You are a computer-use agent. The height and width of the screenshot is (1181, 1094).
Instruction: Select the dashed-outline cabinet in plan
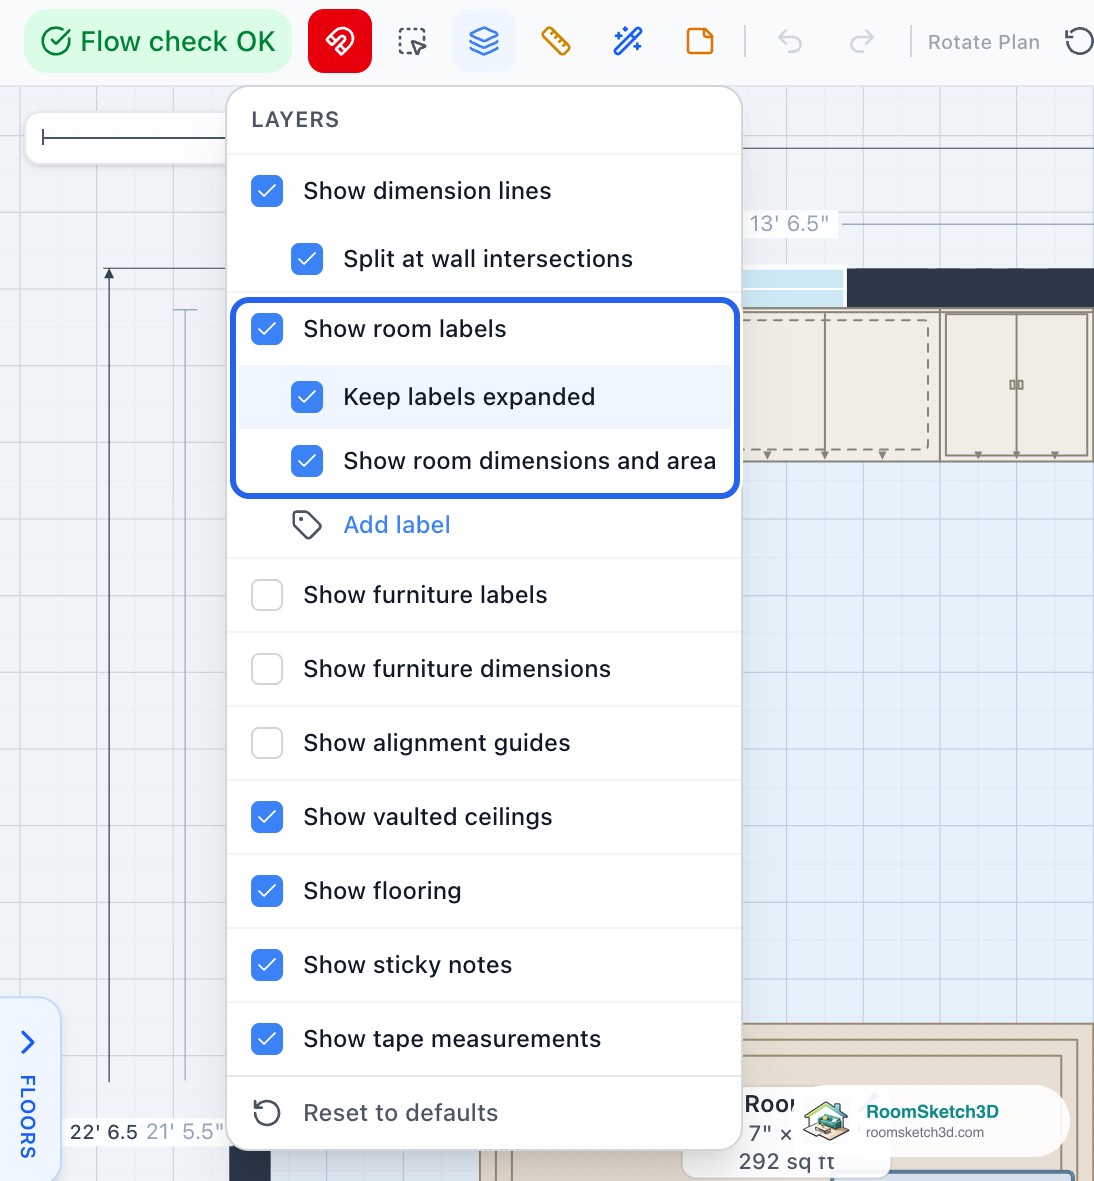836,385
